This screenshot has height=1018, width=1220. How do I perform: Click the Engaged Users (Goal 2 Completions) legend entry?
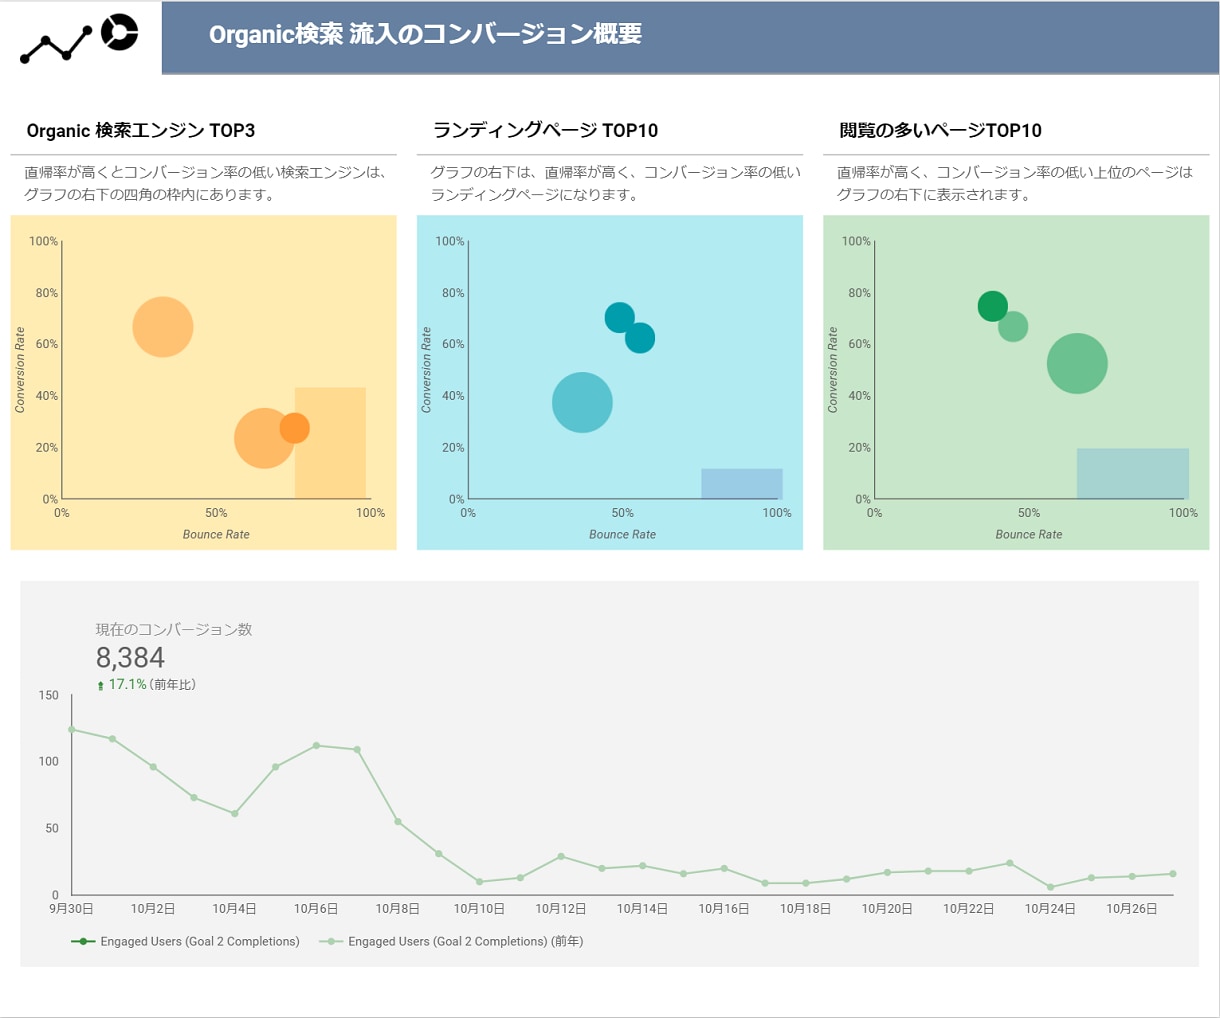point(185,941)
